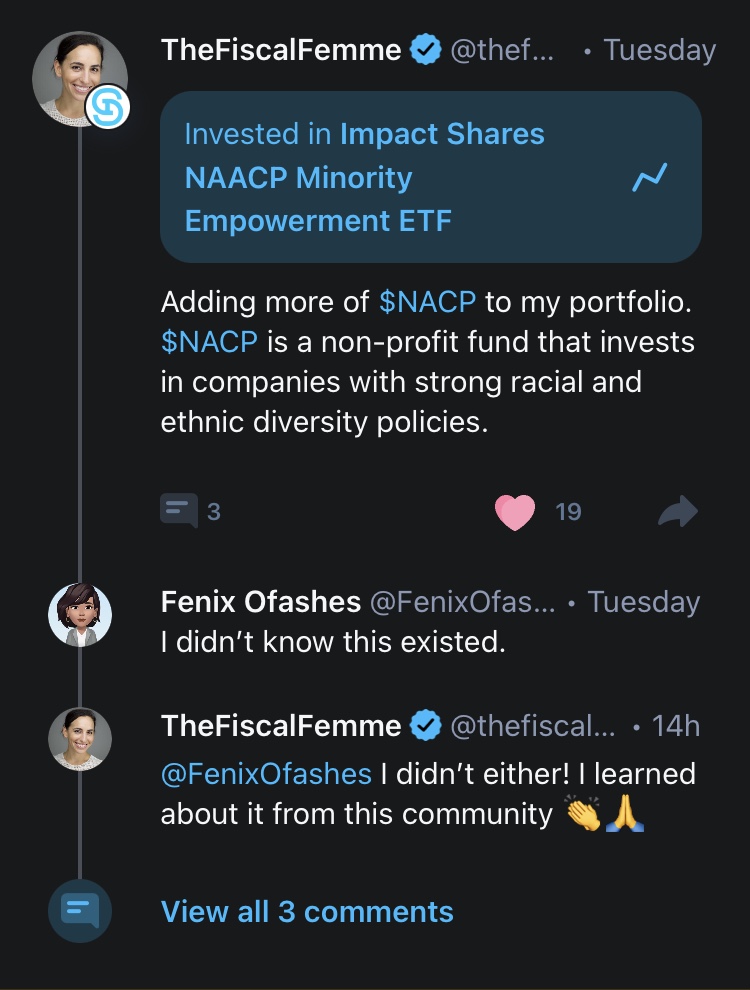The height and width of the screenshot is (990, 750).
Task: Open comments via speech bubble icon
Action: click(180, 511)
